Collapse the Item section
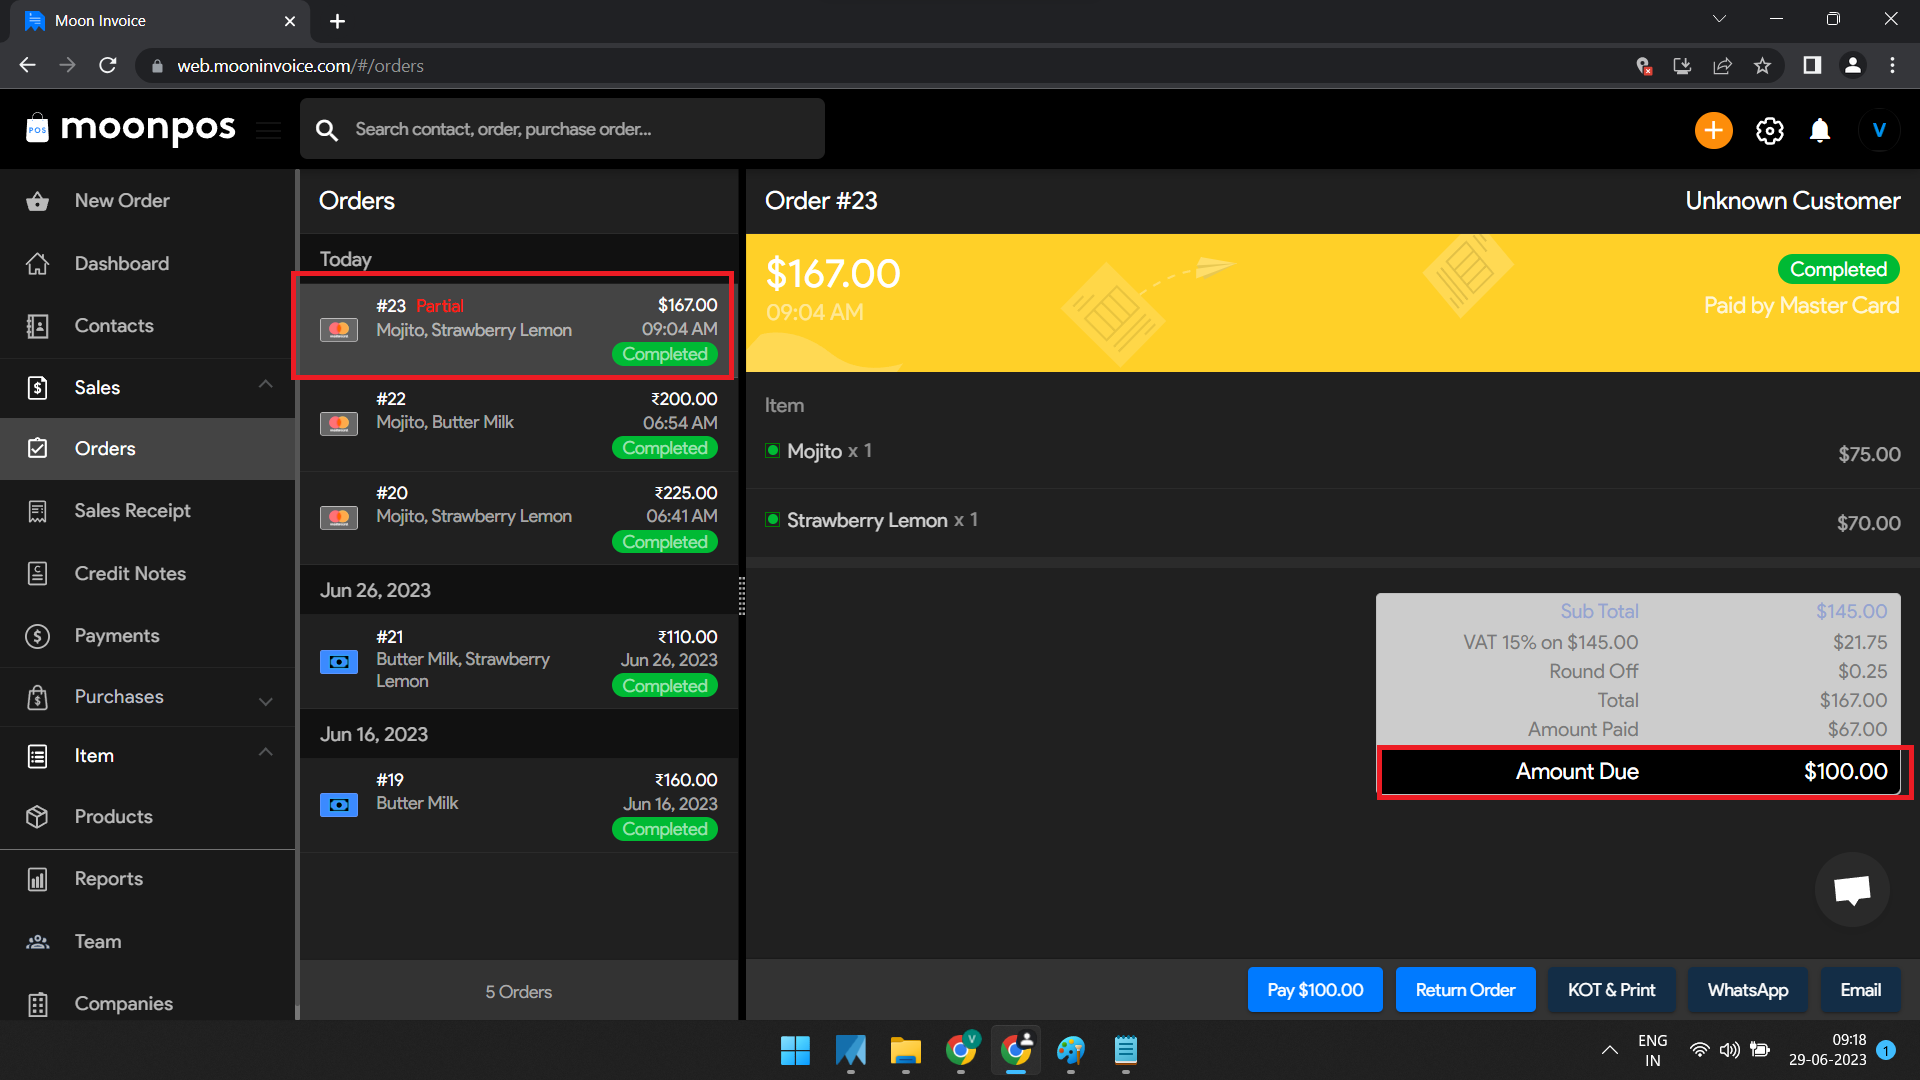 (265, 752)
